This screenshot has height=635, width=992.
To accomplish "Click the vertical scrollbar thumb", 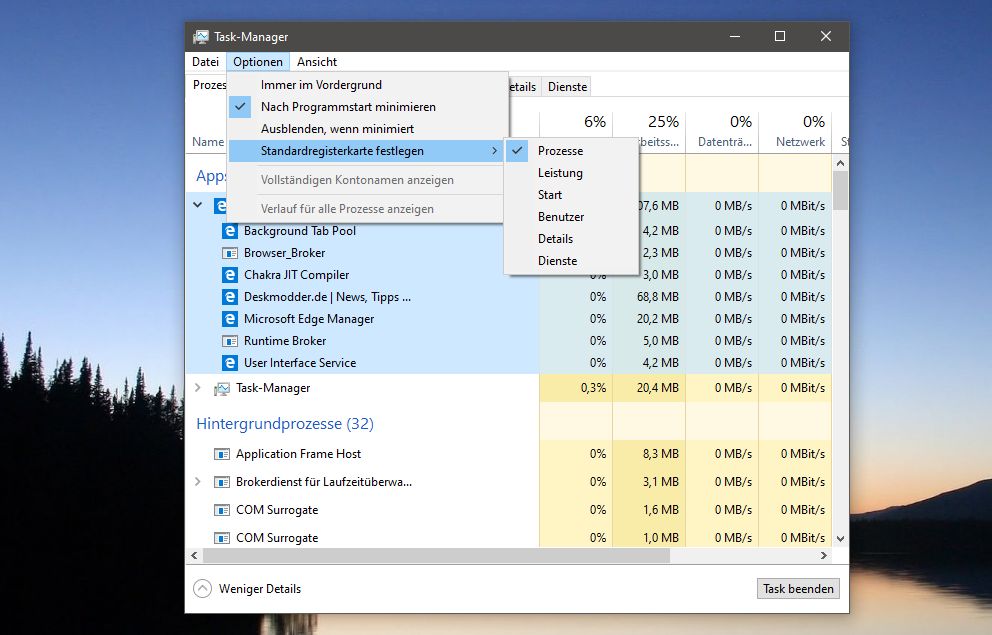I will (840, 190).
